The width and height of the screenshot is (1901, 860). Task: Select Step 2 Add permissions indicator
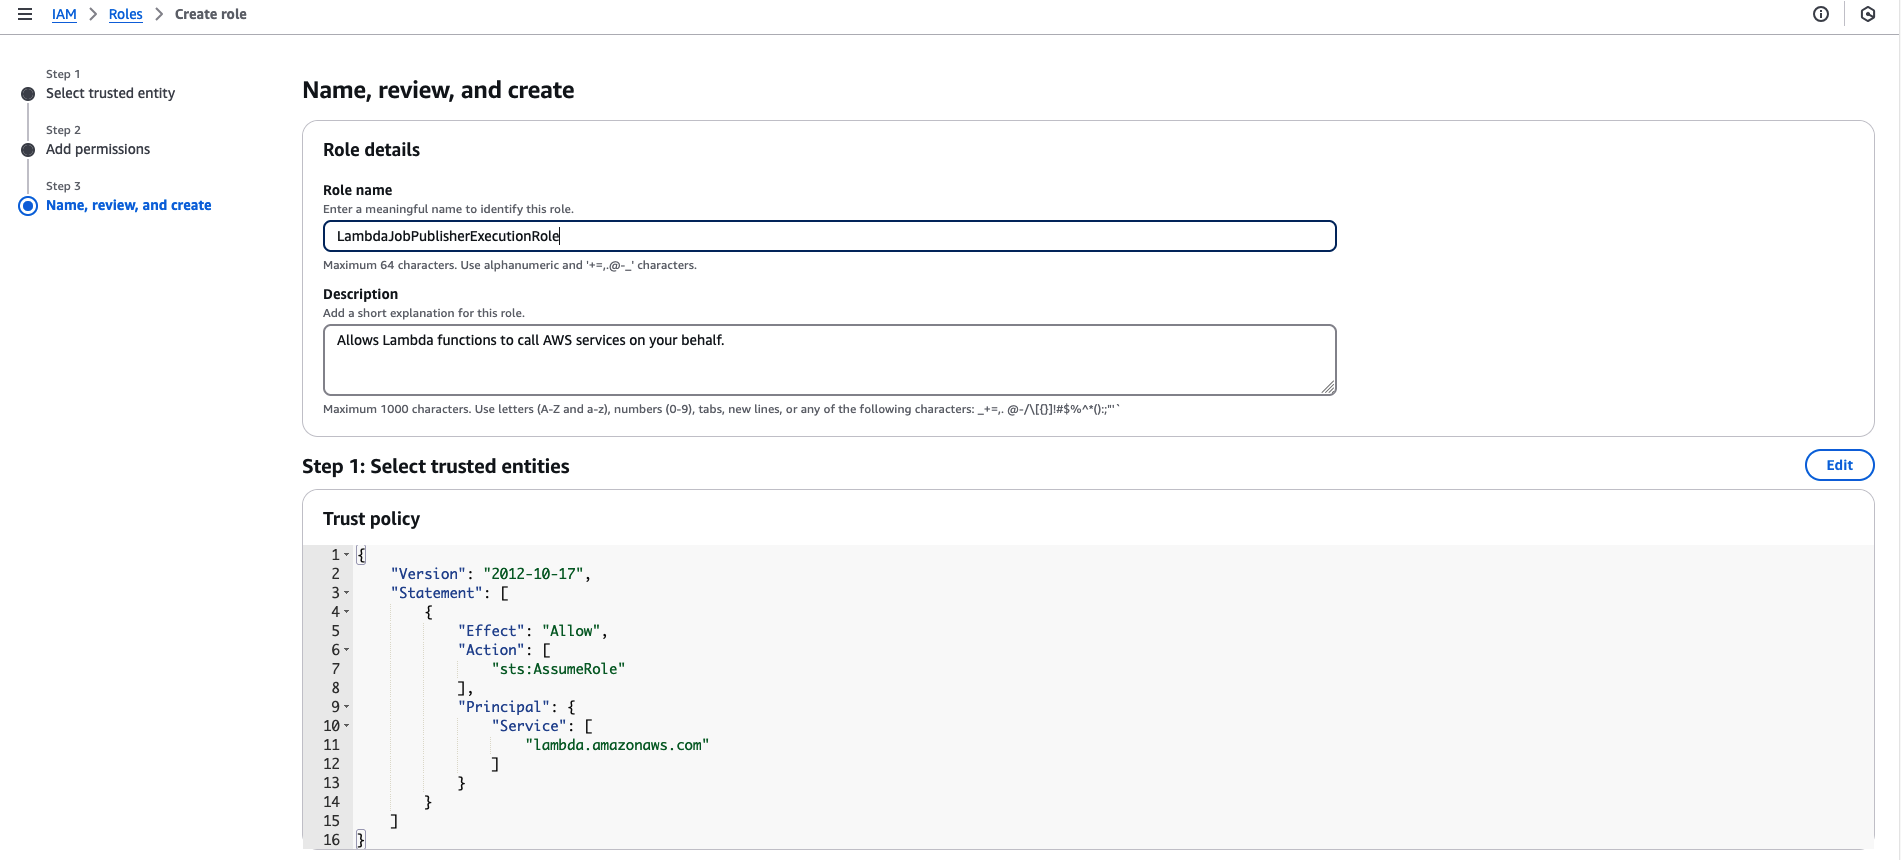tap(28, 150)
